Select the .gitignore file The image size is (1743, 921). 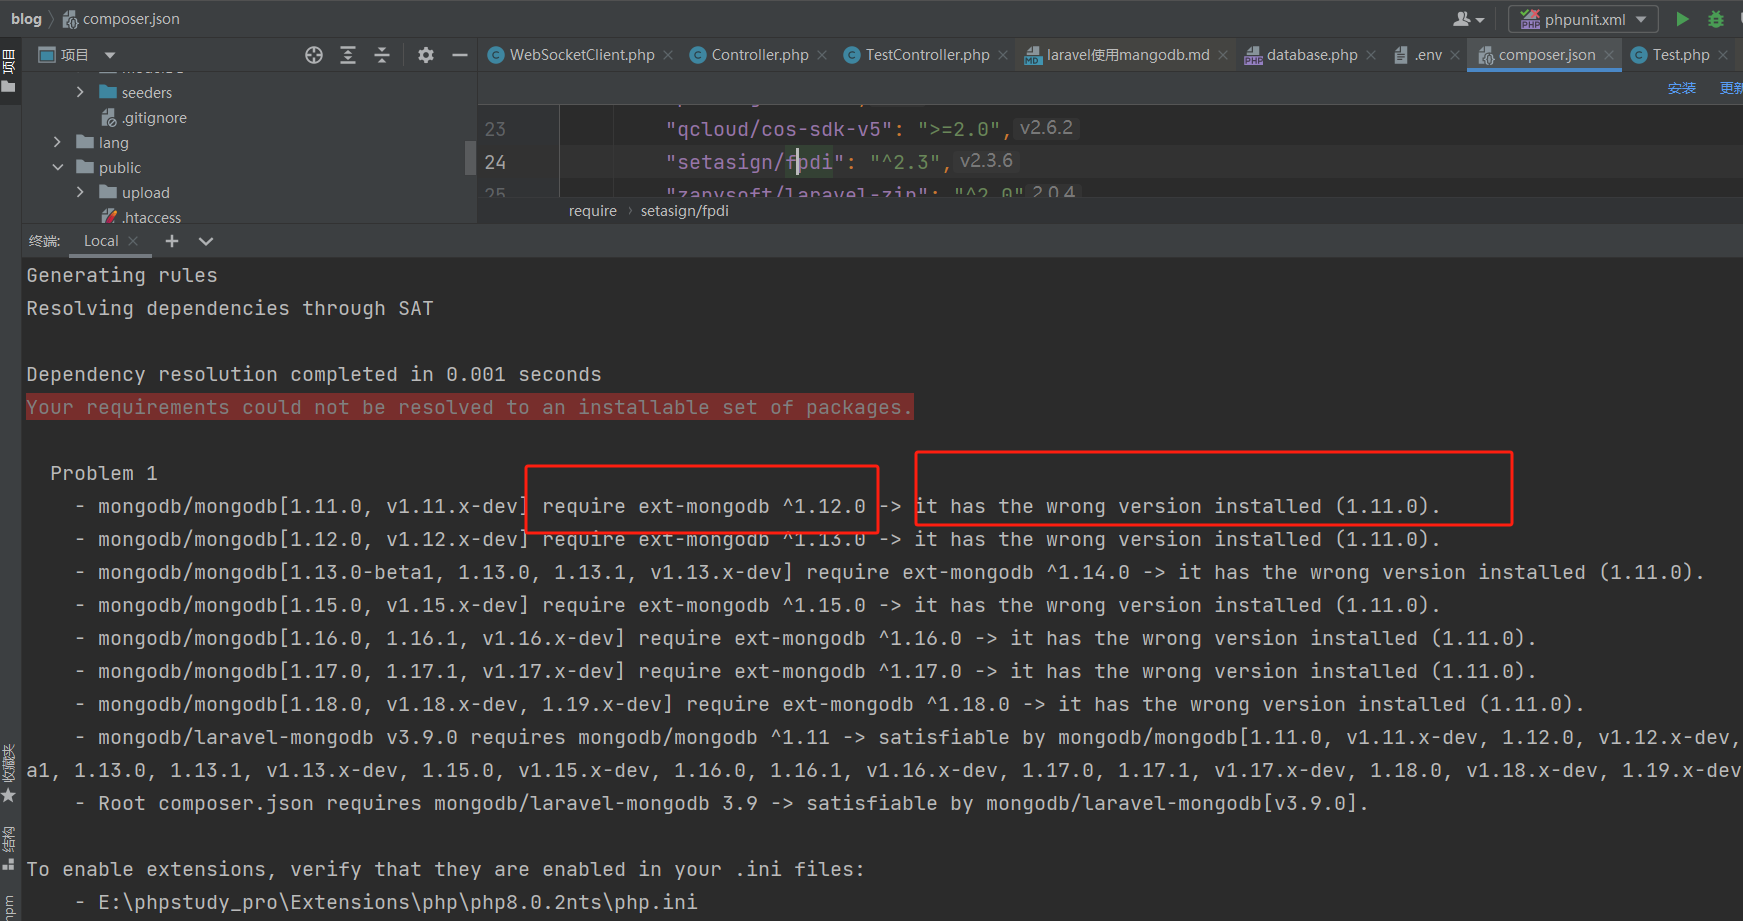coord(144,117)
